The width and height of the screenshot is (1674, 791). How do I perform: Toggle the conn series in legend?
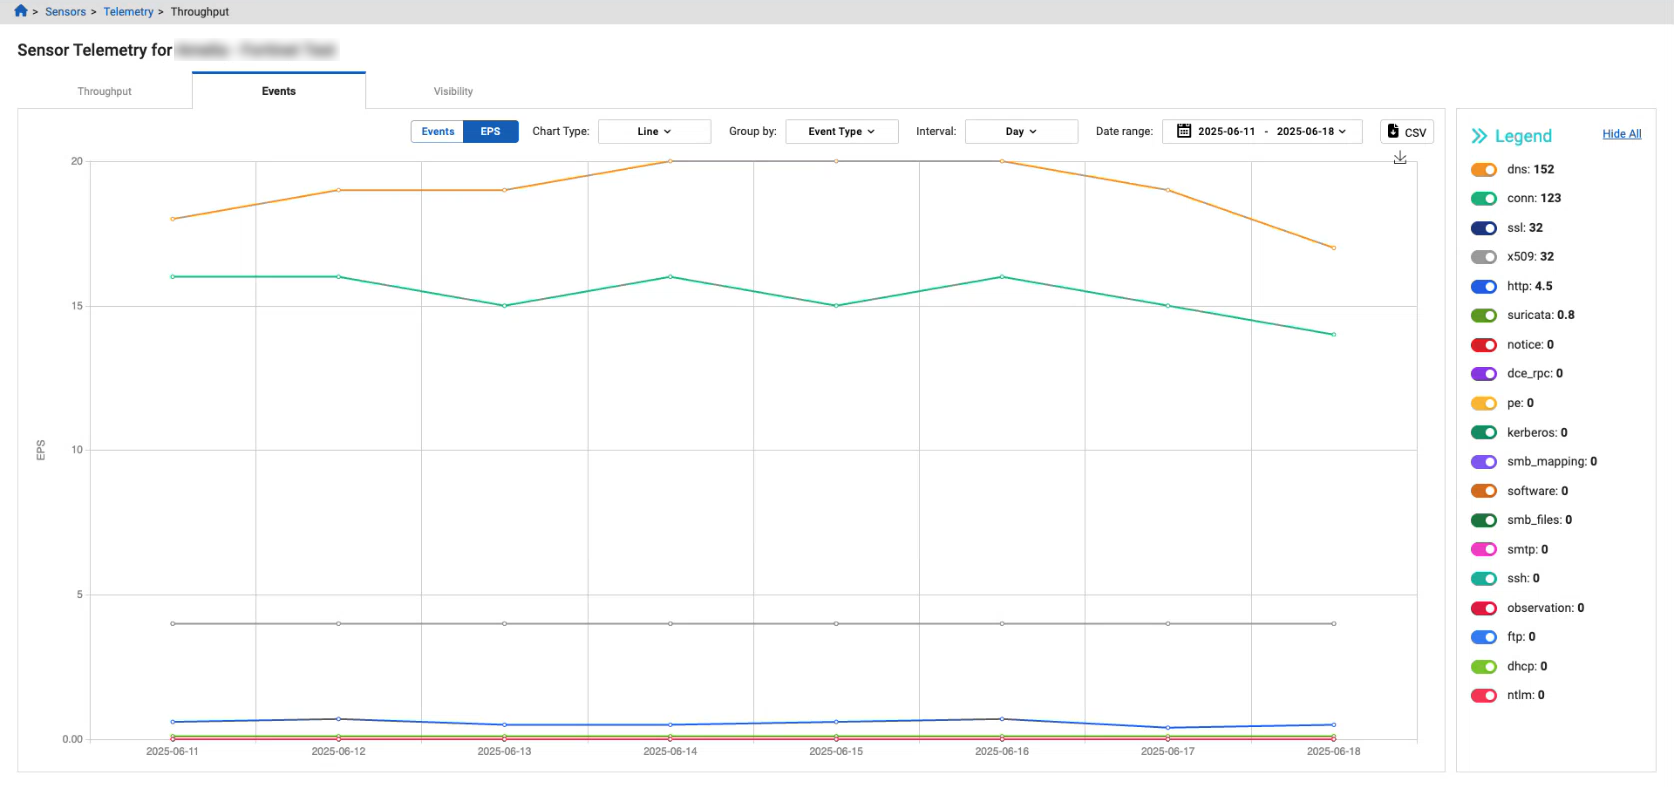[x=1484, y=199]
